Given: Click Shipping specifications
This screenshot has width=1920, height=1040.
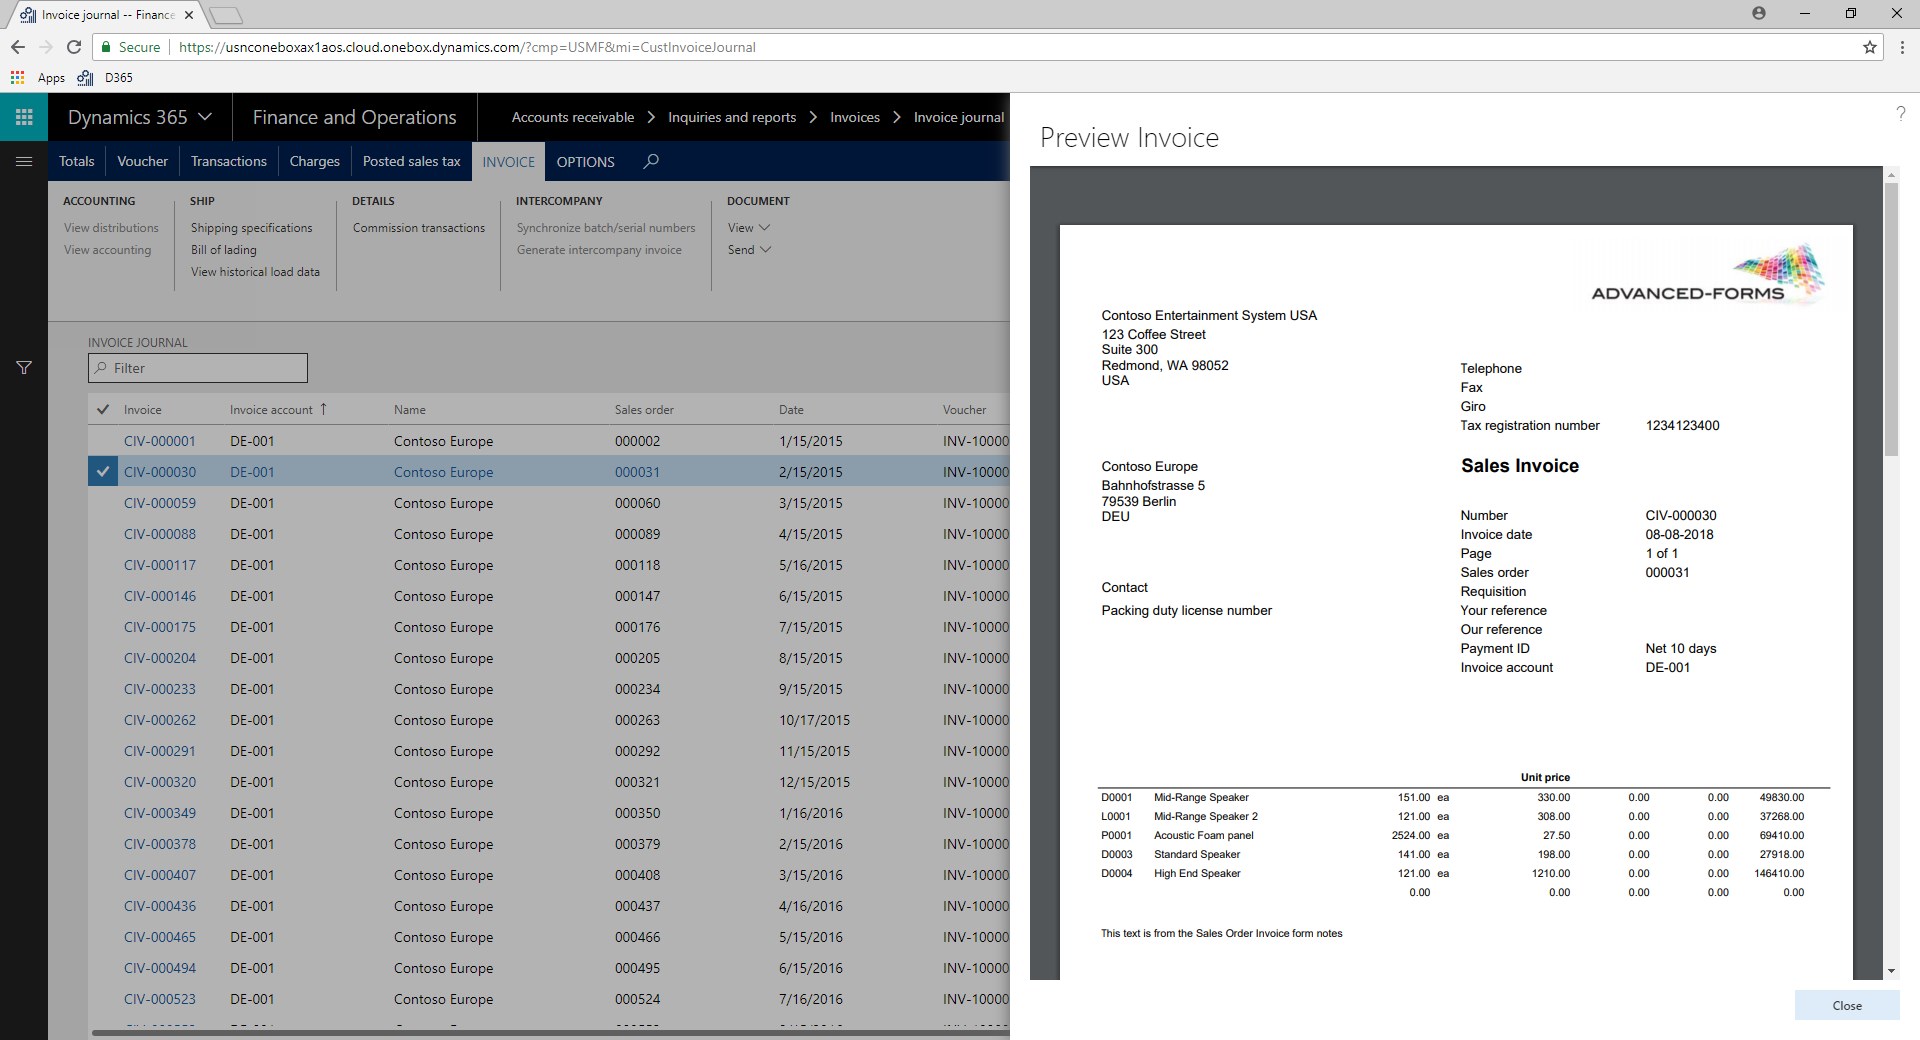Looking at the screenshot, I should tap(252, 228).
